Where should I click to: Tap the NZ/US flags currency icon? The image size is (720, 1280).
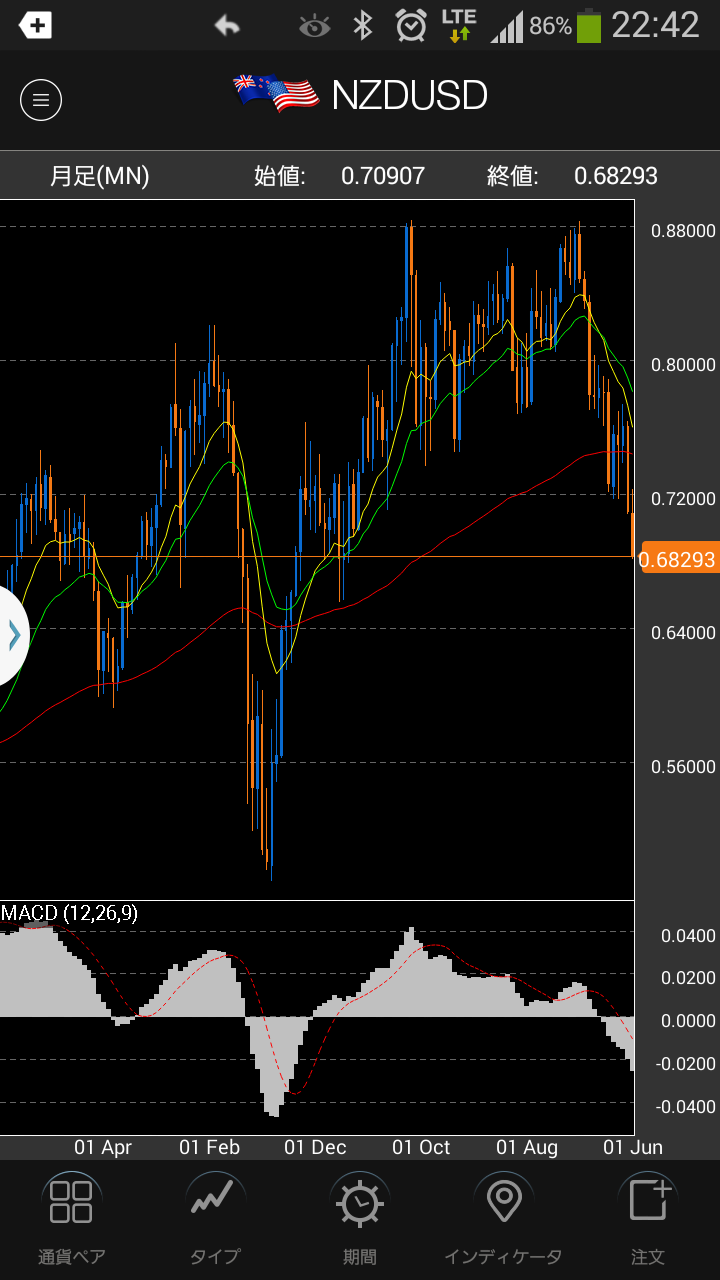click(274, 95)
